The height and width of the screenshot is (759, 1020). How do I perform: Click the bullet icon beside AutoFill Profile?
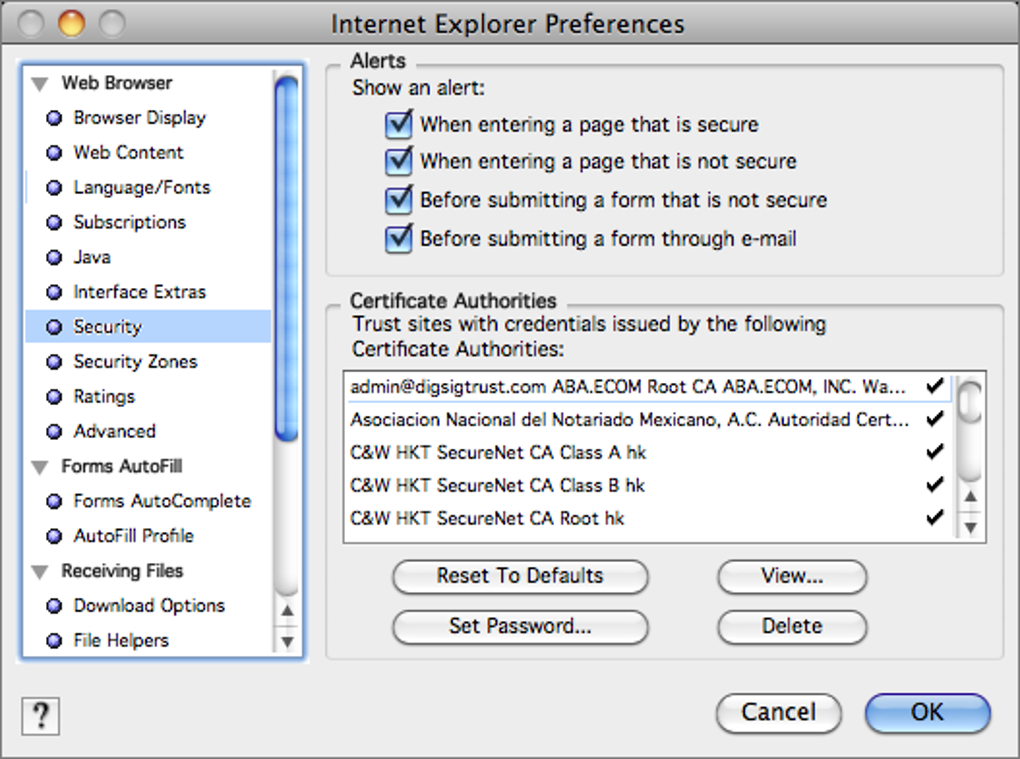[x=55, y=536]
